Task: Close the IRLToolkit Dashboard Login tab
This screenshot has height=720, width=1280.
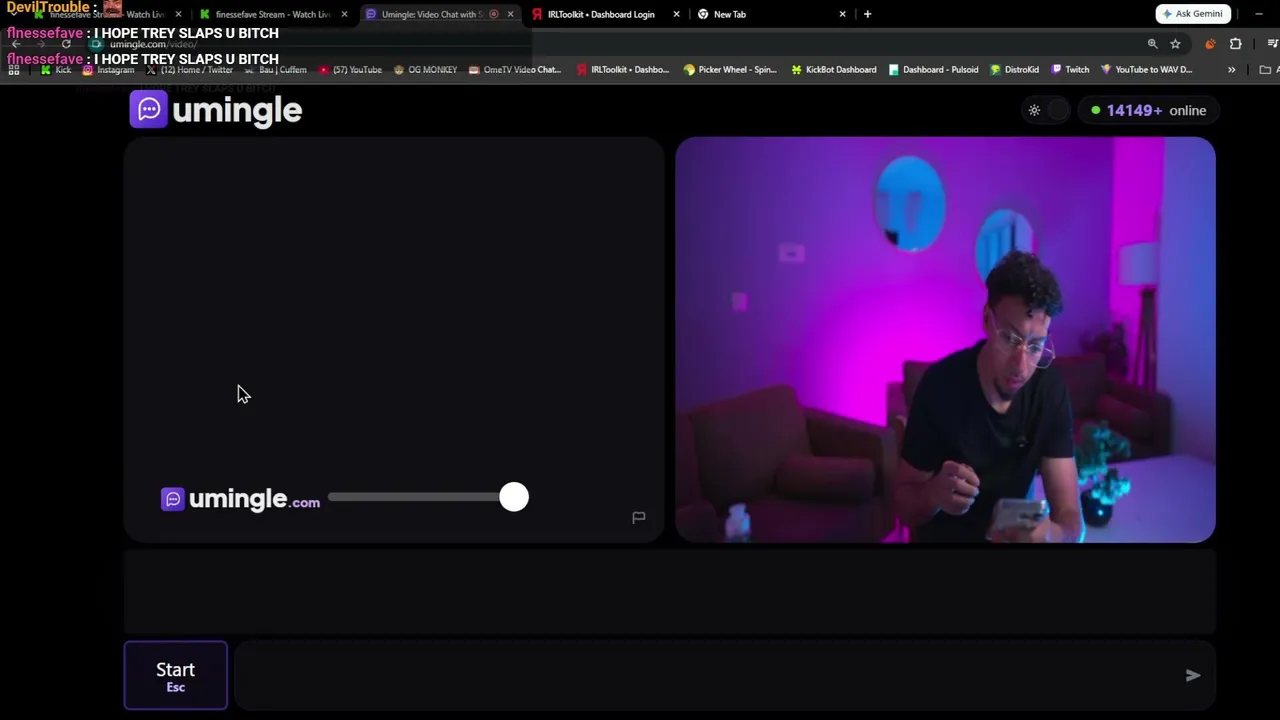Action: pos(676,14)
